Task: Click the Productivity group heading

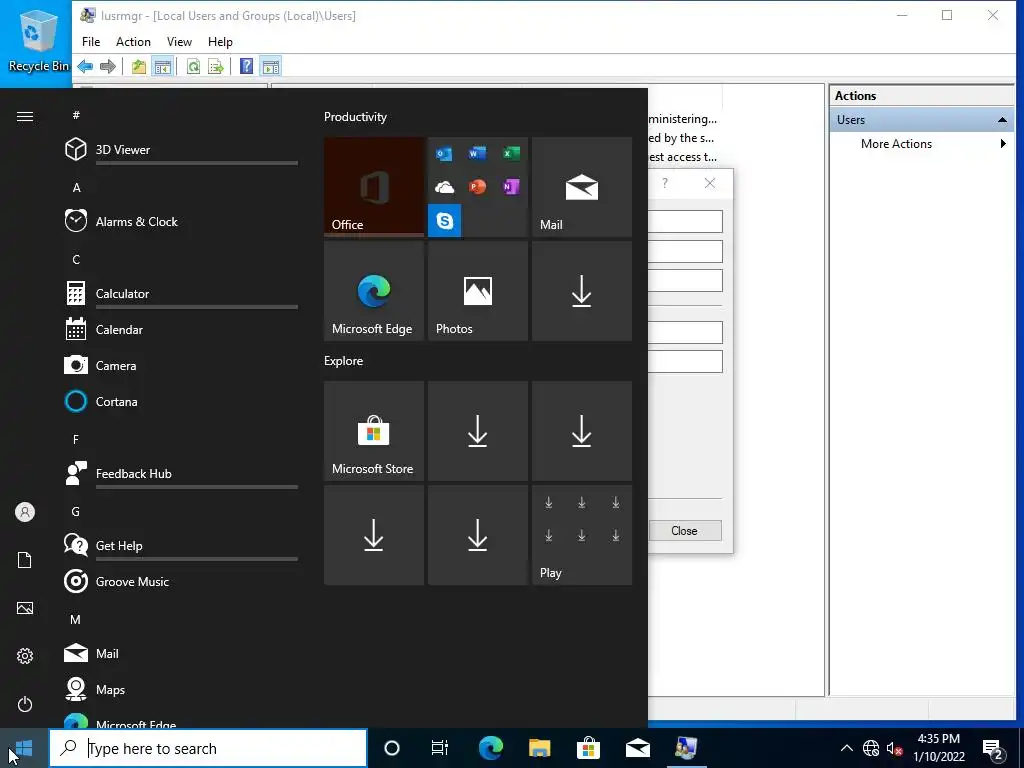Action: 355,117
